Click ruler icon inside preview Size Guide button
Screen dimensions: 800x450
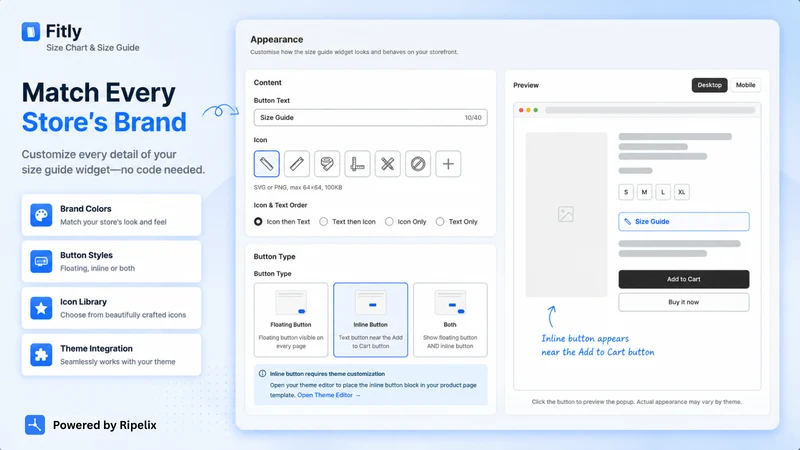pos(628,221)
